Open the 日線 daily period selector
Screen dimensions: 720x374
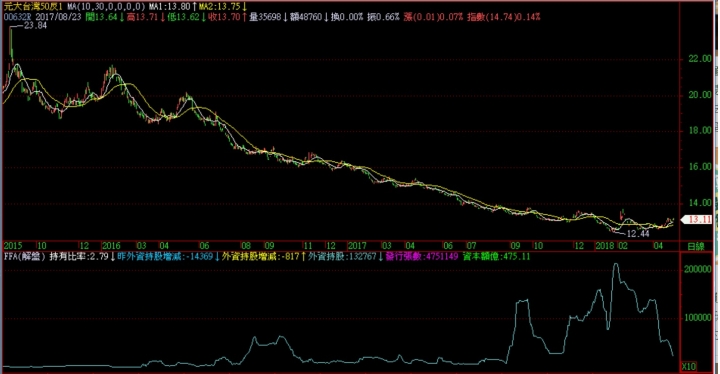tap(695, 246)
